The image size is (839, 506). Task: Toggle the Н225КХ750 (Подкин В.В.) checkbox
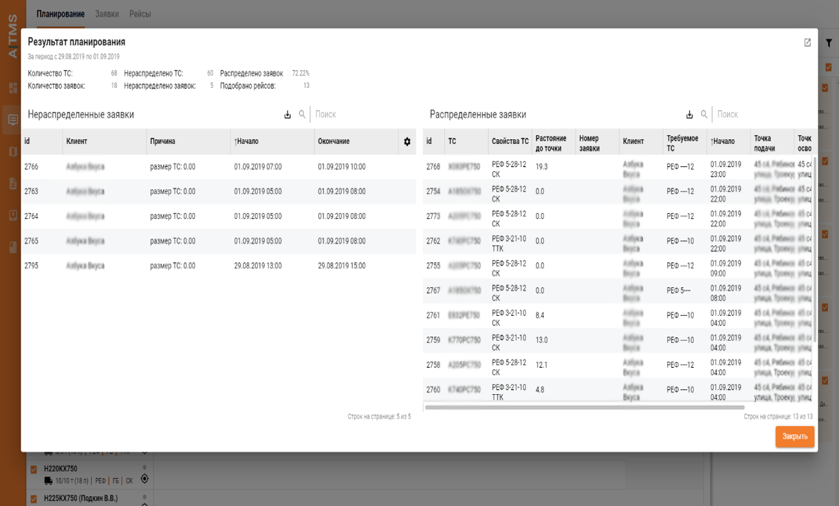click(x=34, y=498)
